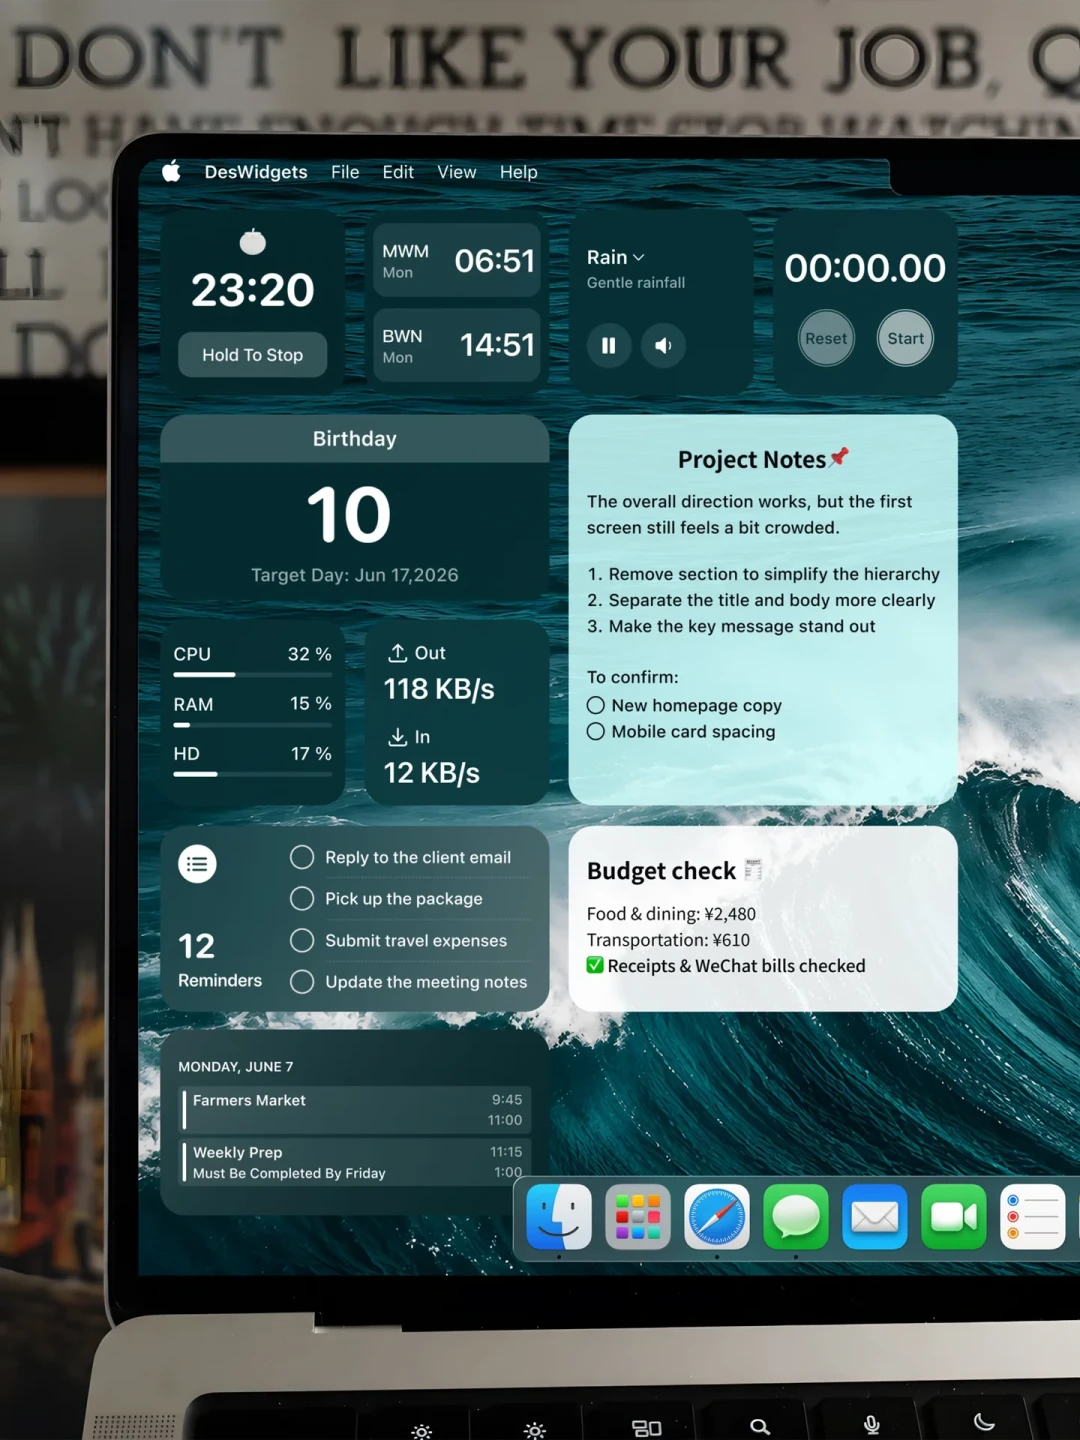Screen dimensions: 1080x1440
Task: Pause the Rain sound playback
Action: 608,346
